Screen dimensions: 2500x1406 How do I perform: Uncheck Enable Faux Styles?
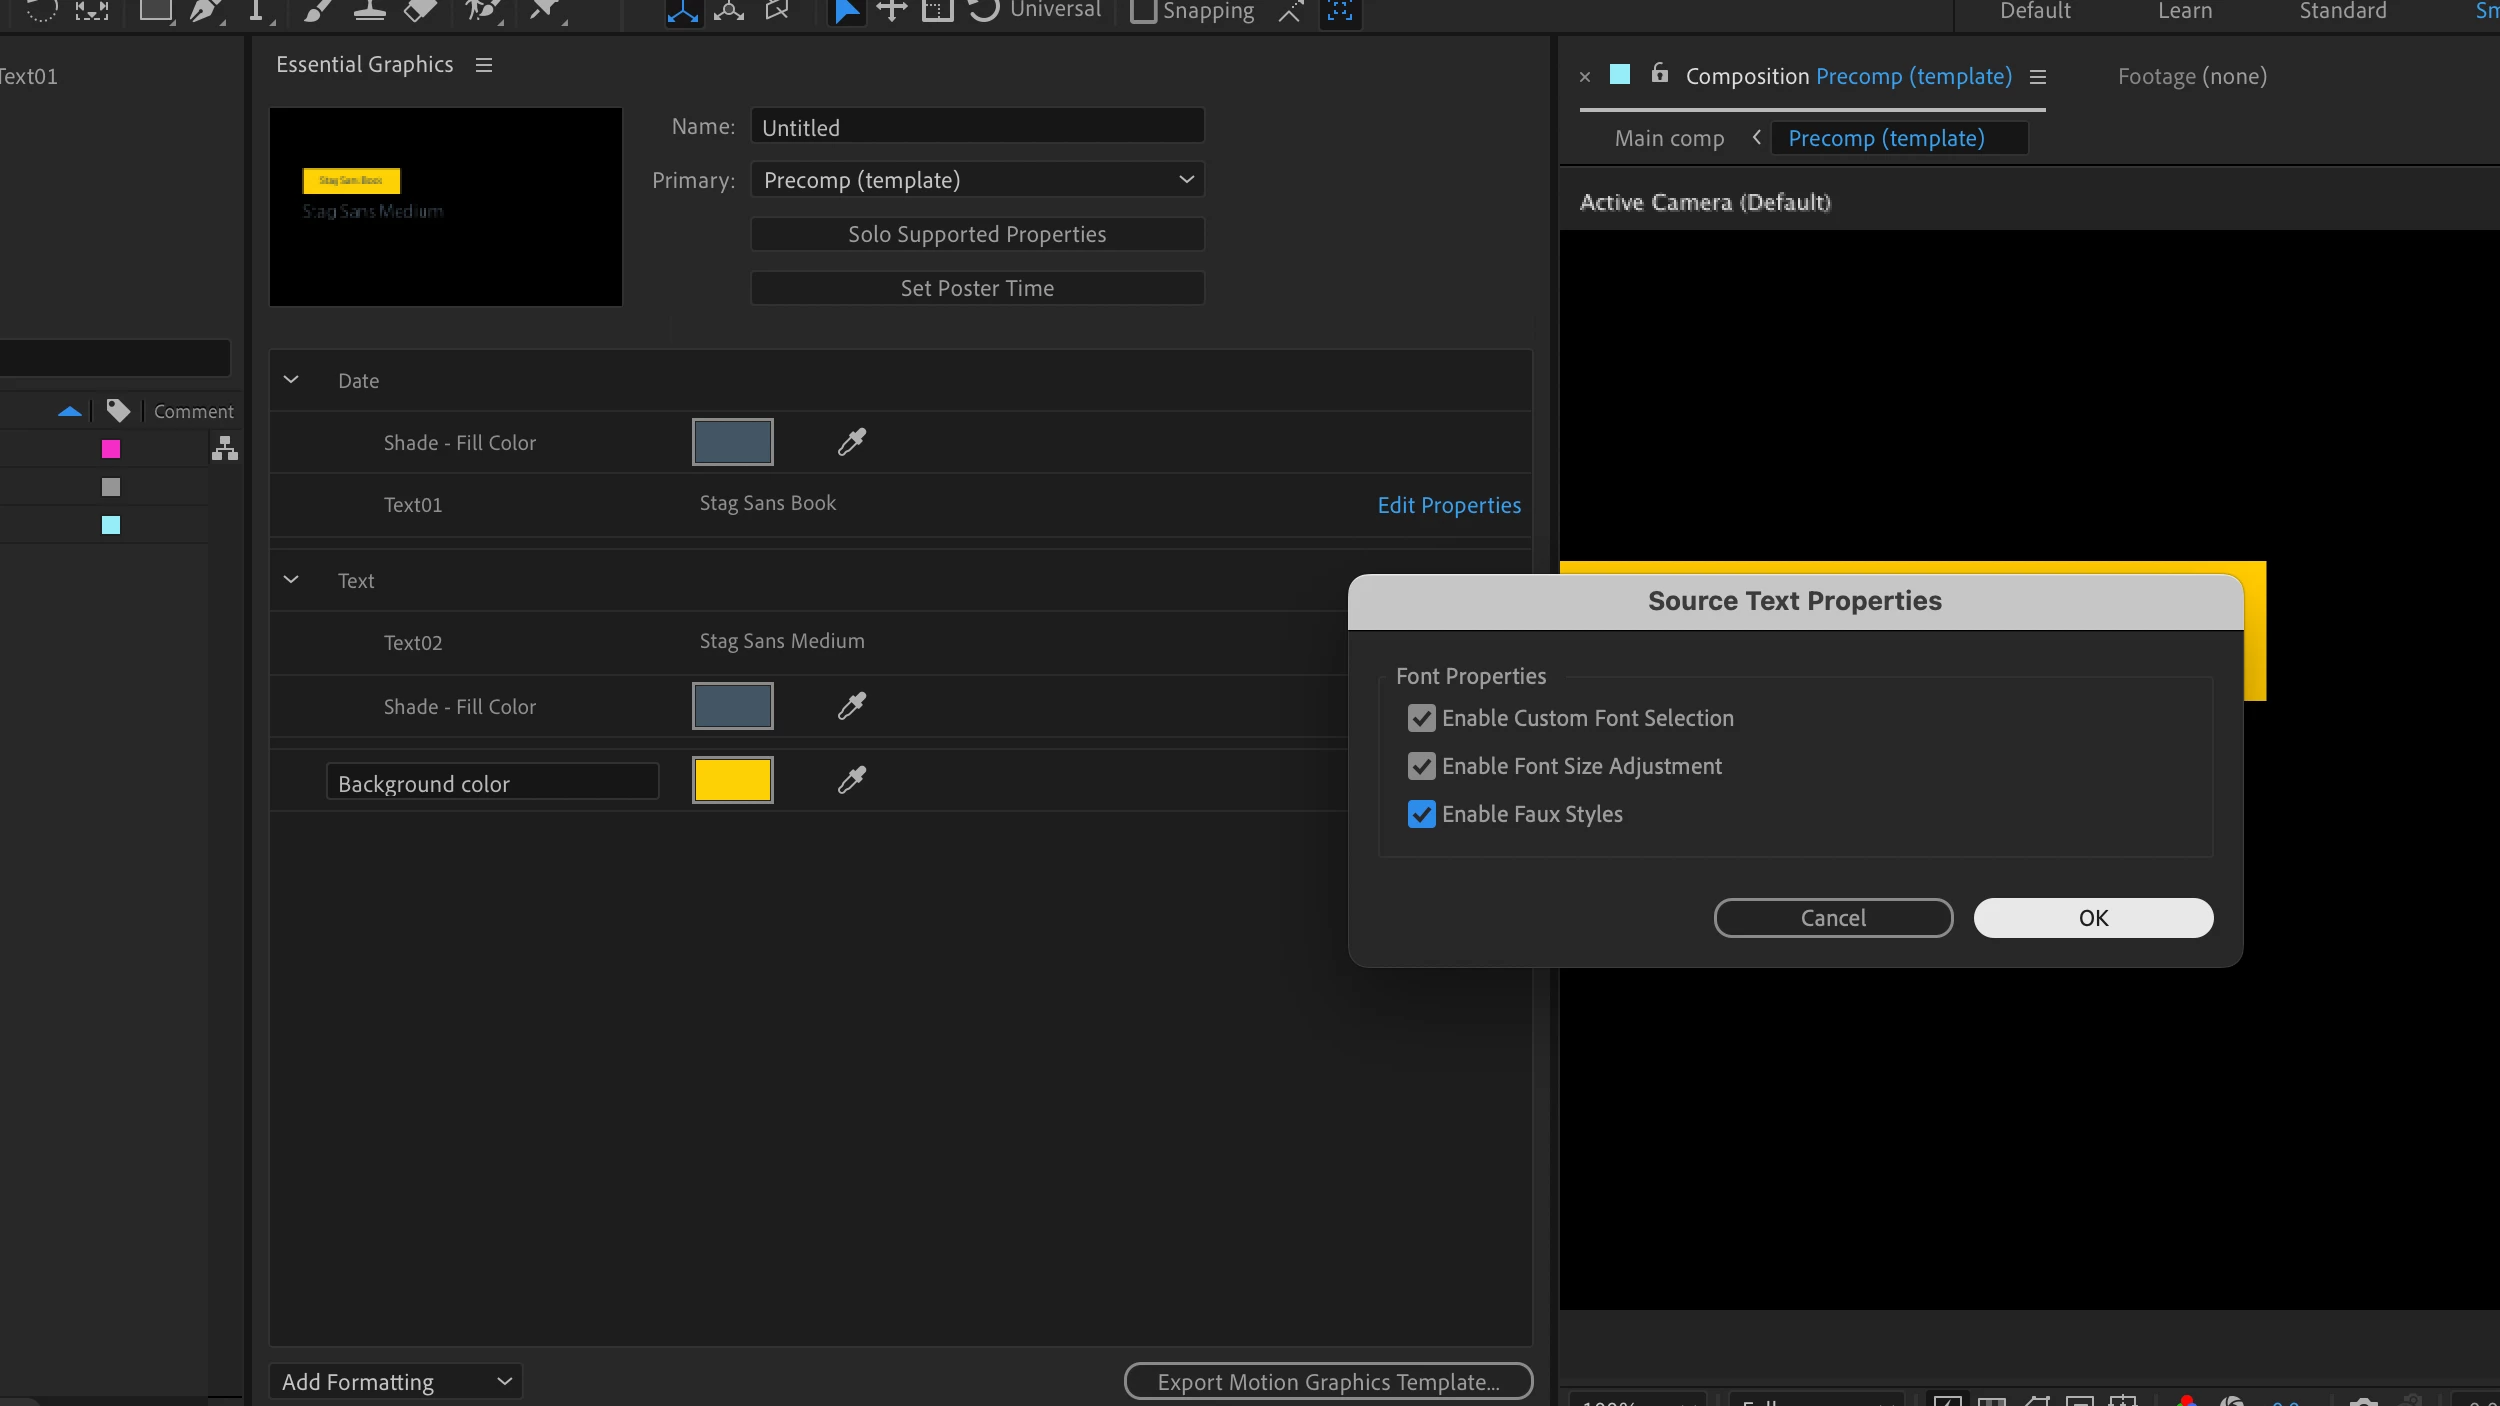(x=1421, y=814)
